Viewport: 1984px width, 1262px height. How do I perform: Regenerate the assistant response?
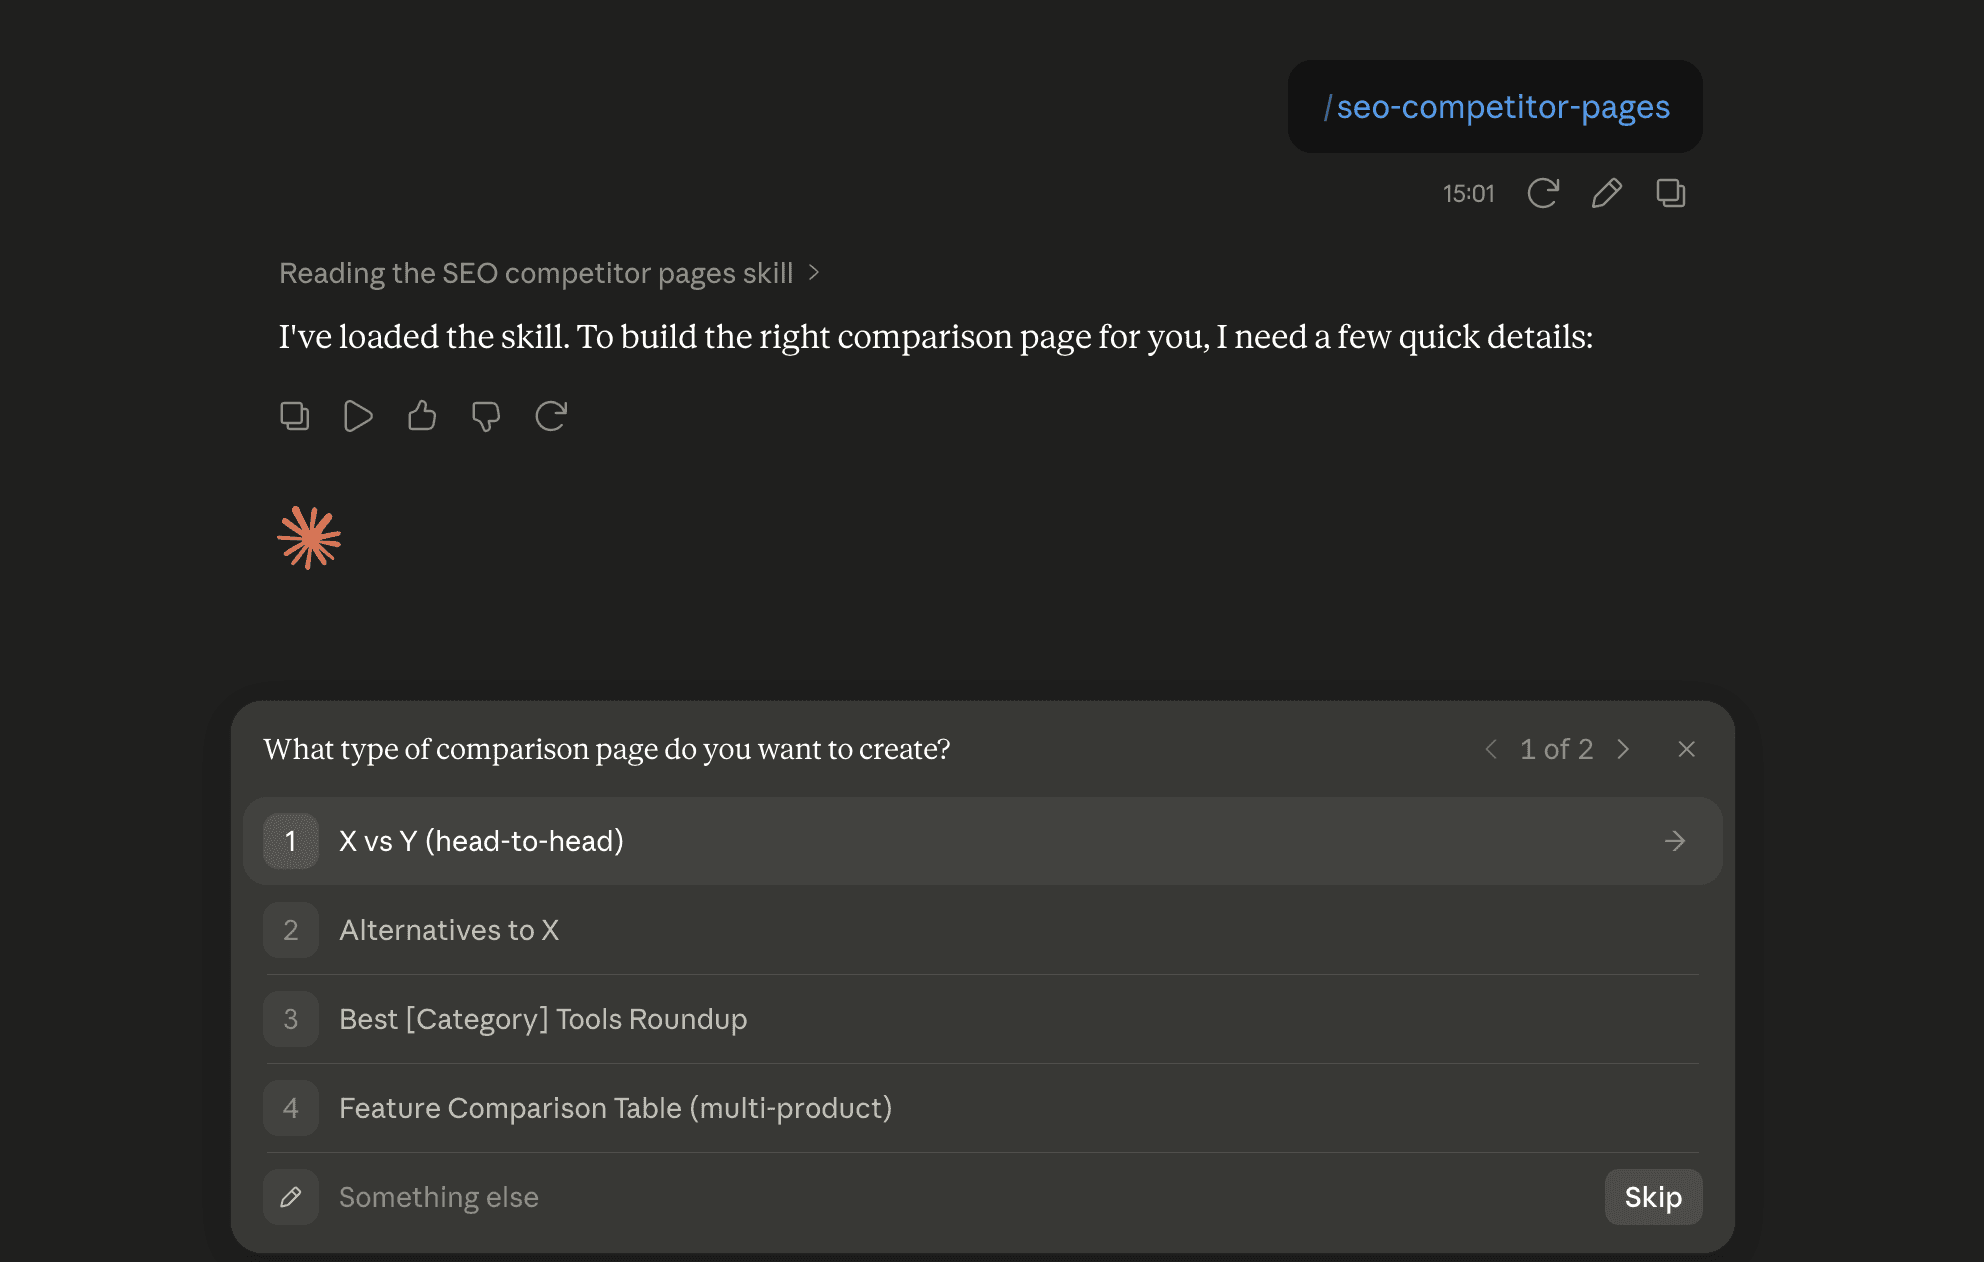[551, 415]
